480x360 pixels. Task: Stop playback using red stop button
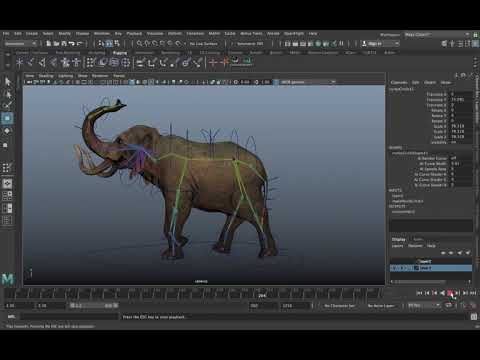point(450,293)
